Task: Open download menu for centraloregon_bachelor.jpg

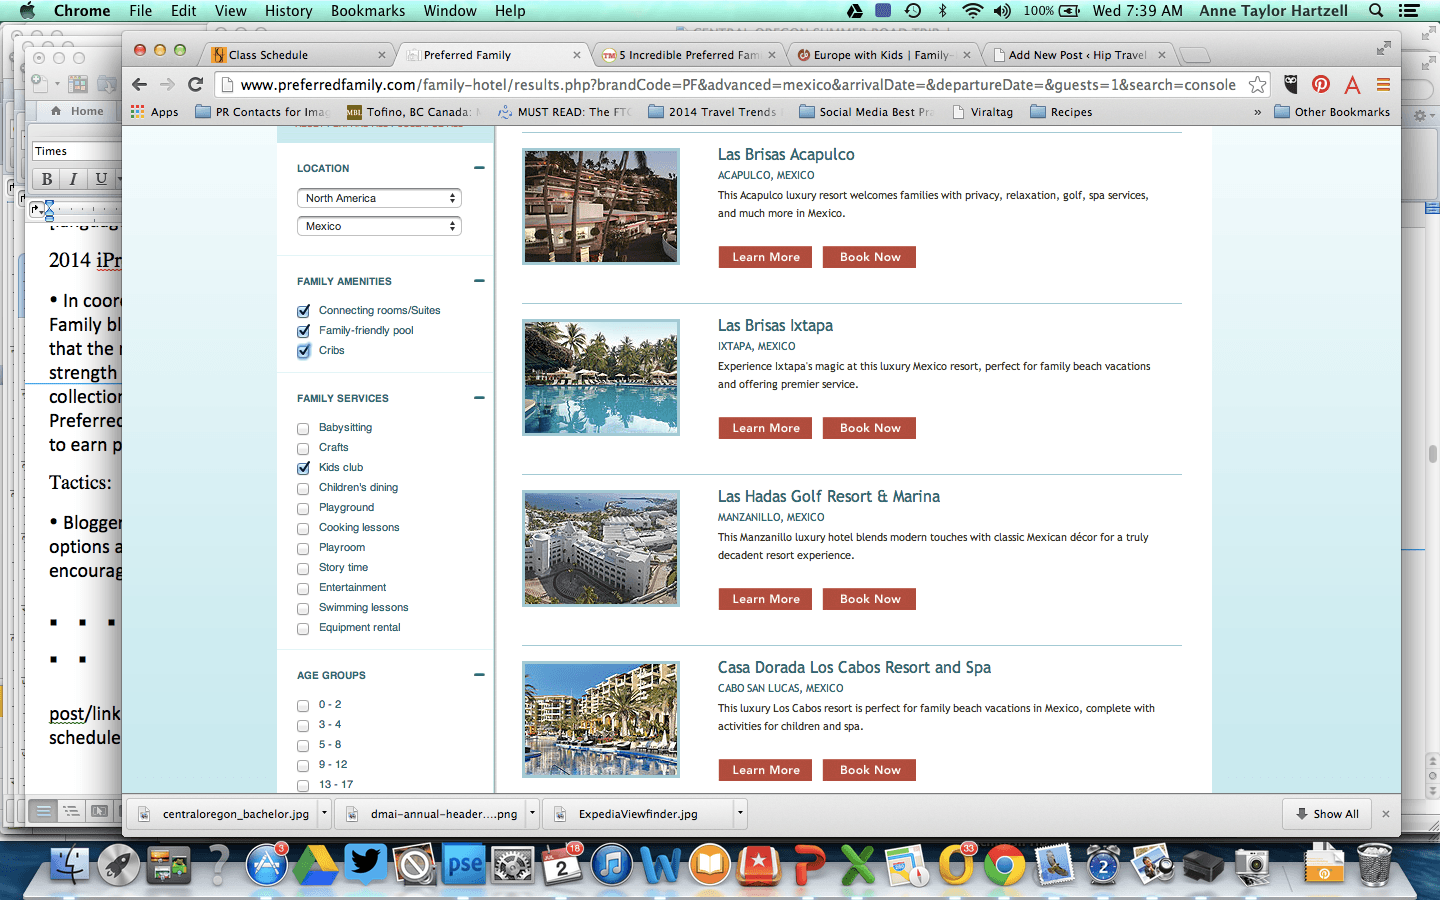Action: [x=324, y=814]
